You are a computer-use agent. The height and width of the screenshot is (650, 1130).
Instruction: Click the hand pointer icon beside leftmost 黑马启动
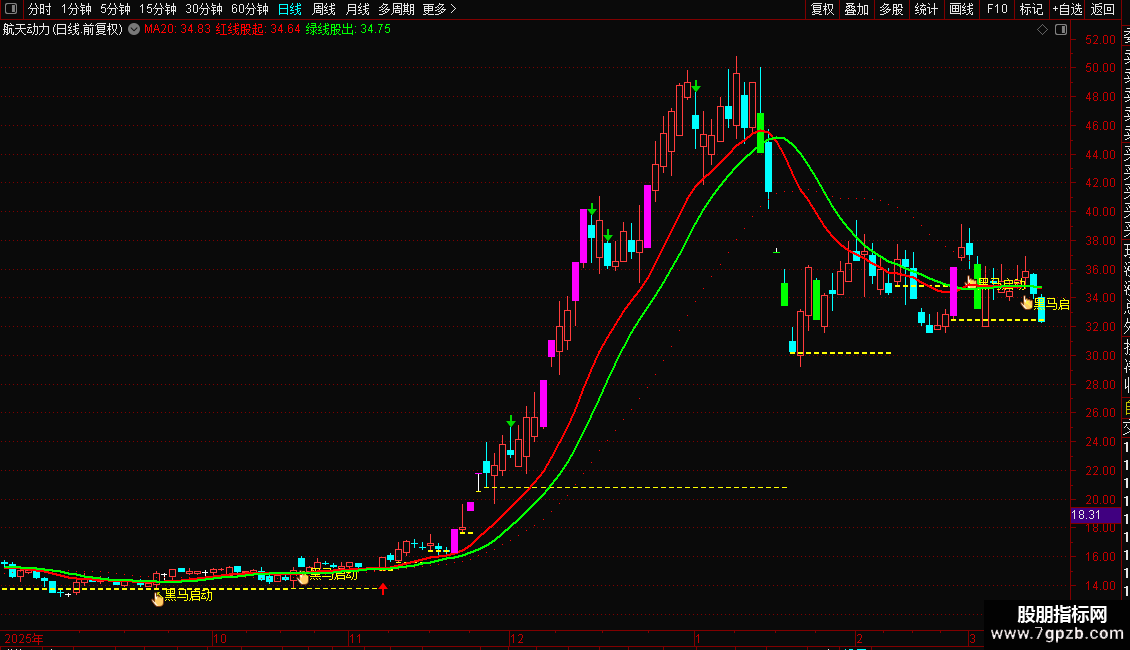(158, 598)
